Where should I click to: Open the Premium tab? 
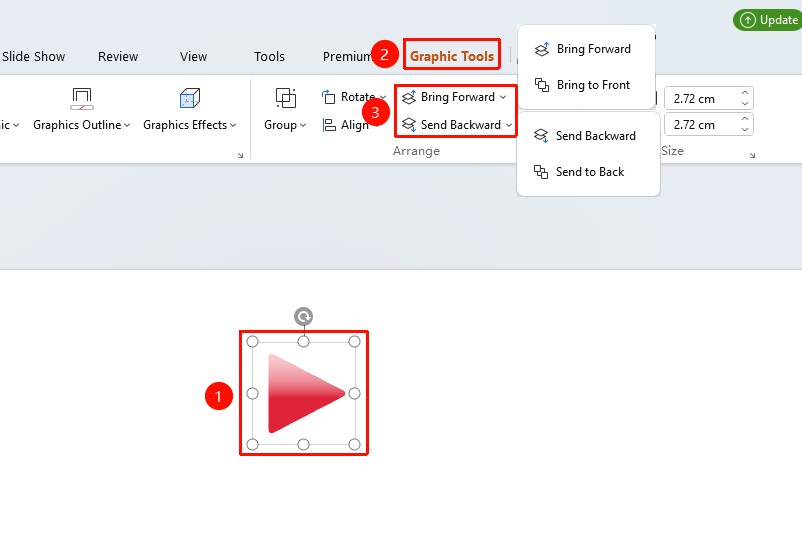(x=347, y=56)
